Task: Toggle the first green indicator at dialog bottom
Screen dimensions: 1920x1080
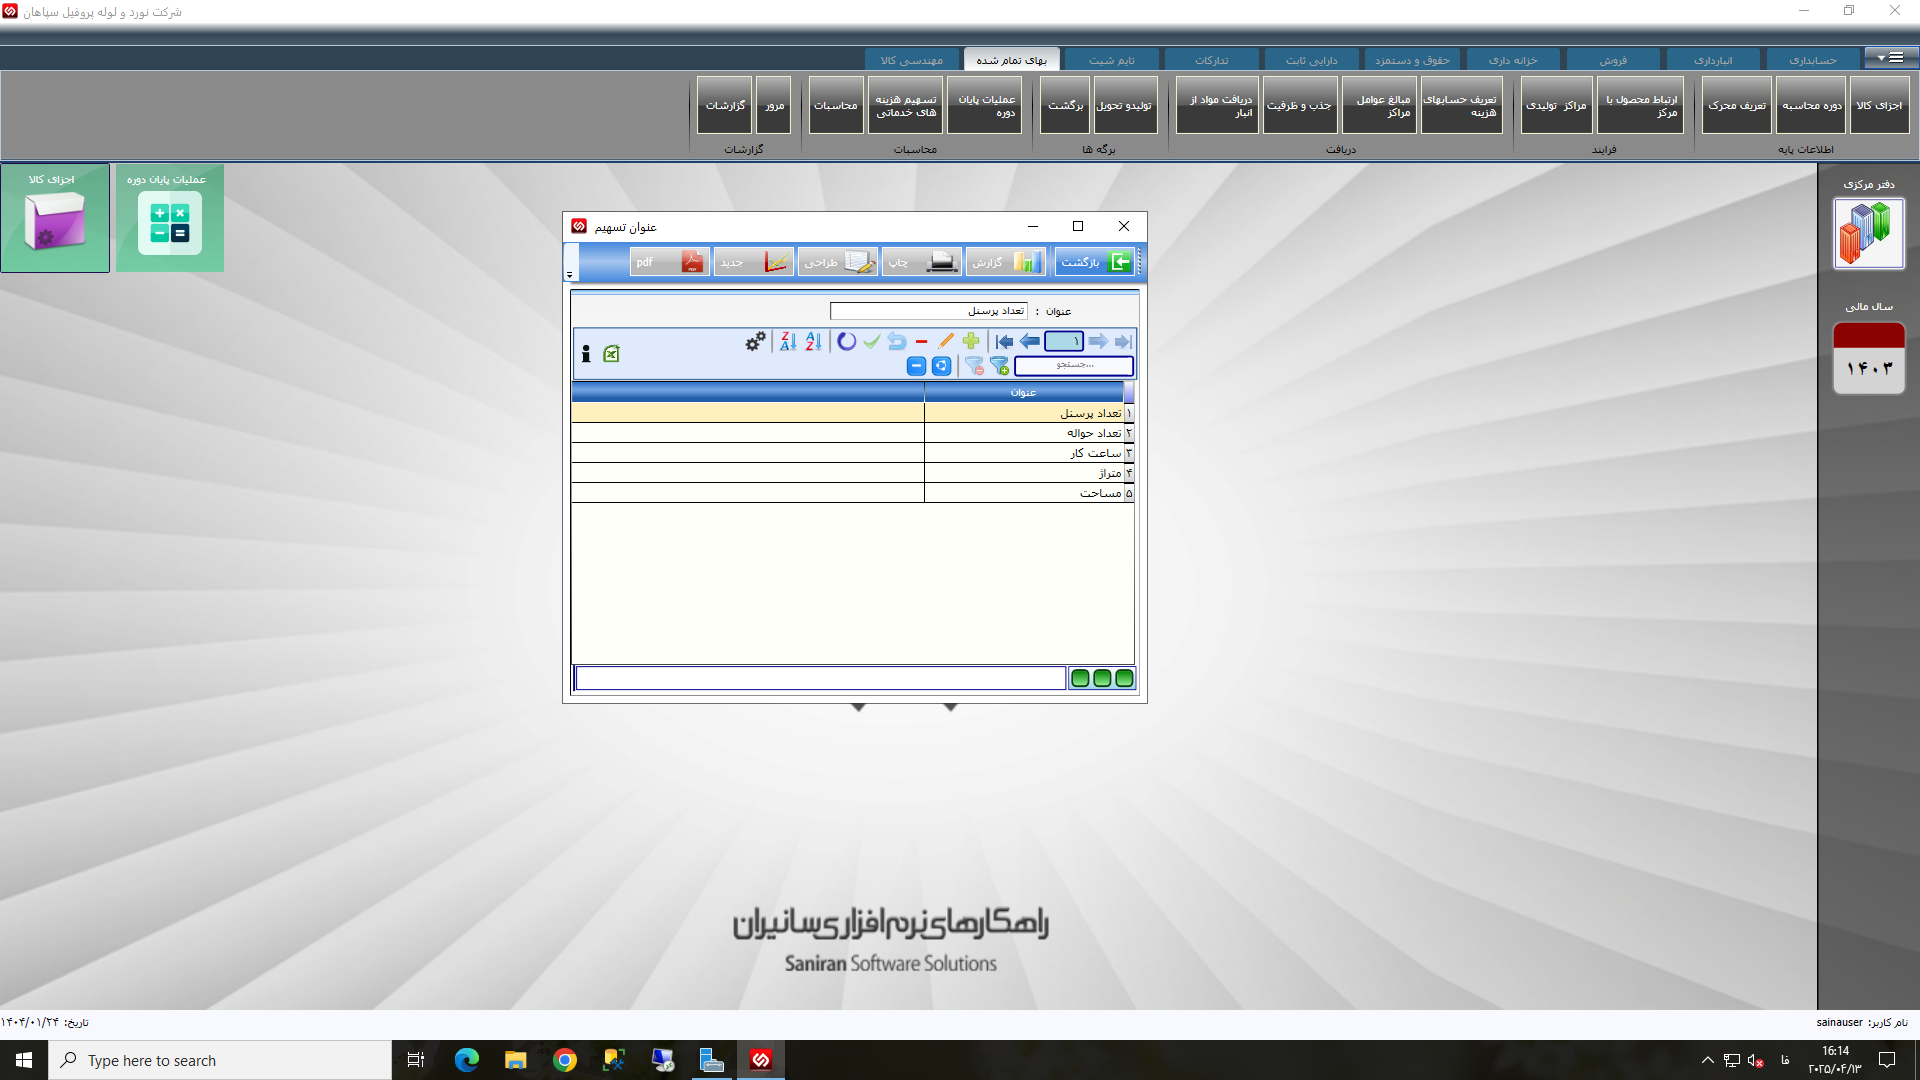Action: click(1081, 678)
